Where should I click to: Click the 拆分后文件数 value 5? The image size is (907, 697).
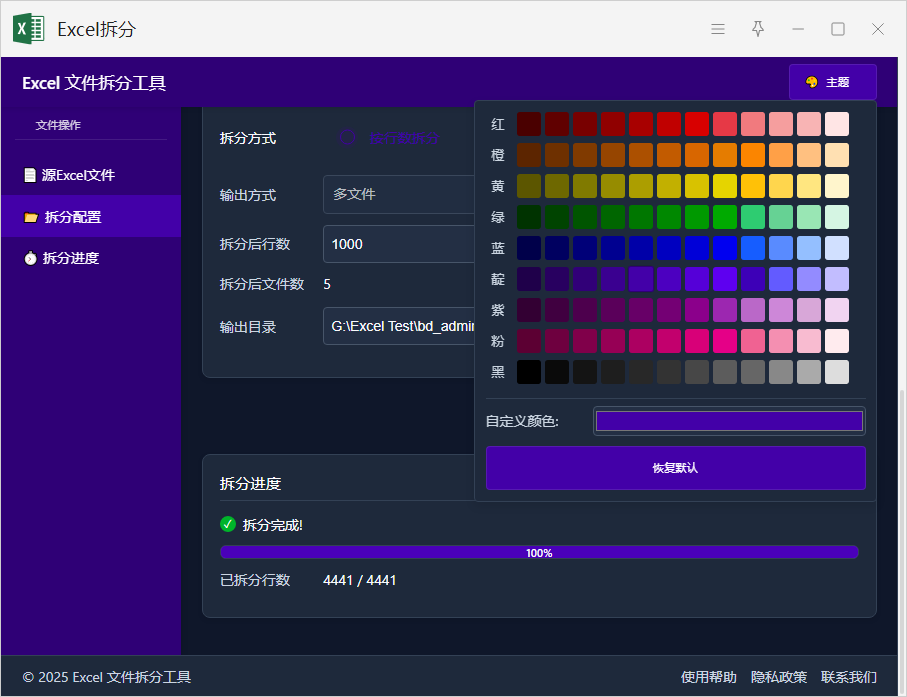tap(327, 284)
